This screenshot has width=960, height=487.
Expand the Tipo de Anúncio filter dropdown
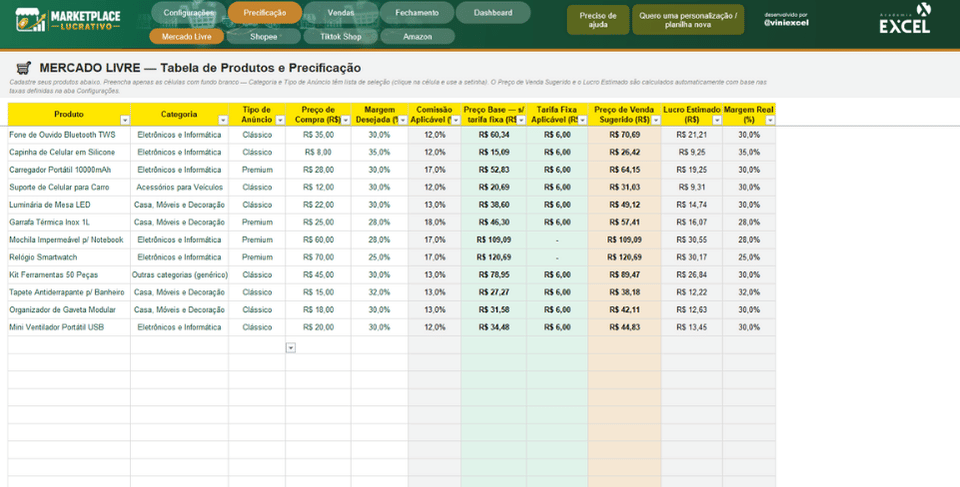(x=280, y=120)
